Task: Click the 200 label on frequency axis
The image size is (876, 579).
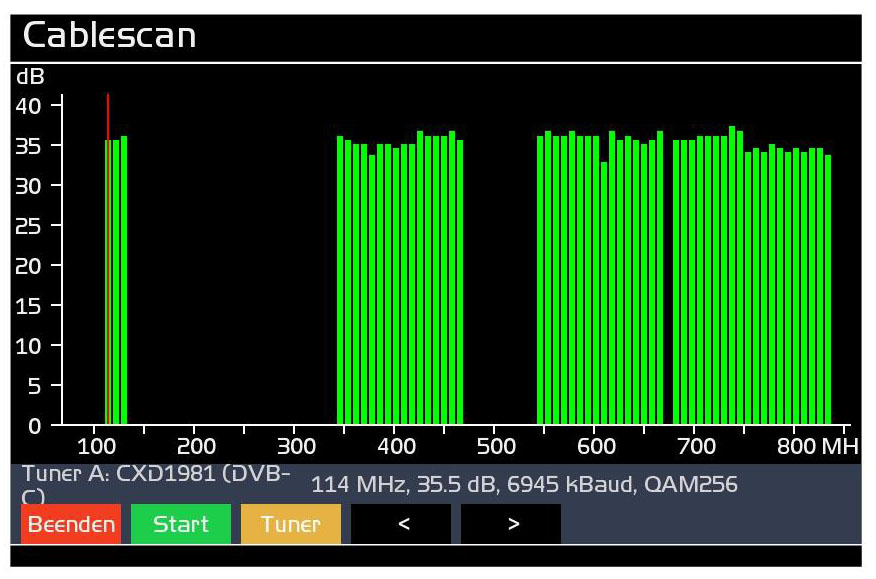Action: pyautogui.click(x=196, y=446)
